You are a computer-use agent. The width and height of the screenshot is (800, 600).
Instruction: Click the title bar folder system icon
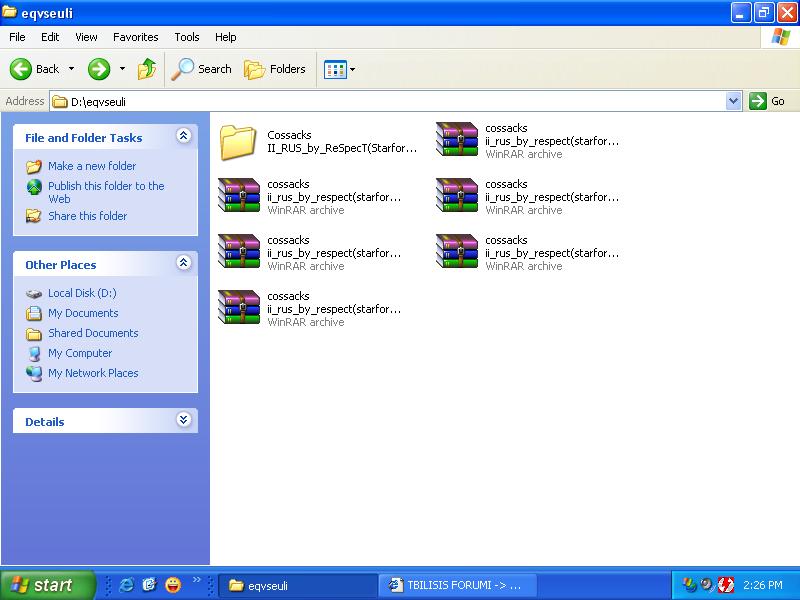10,12
